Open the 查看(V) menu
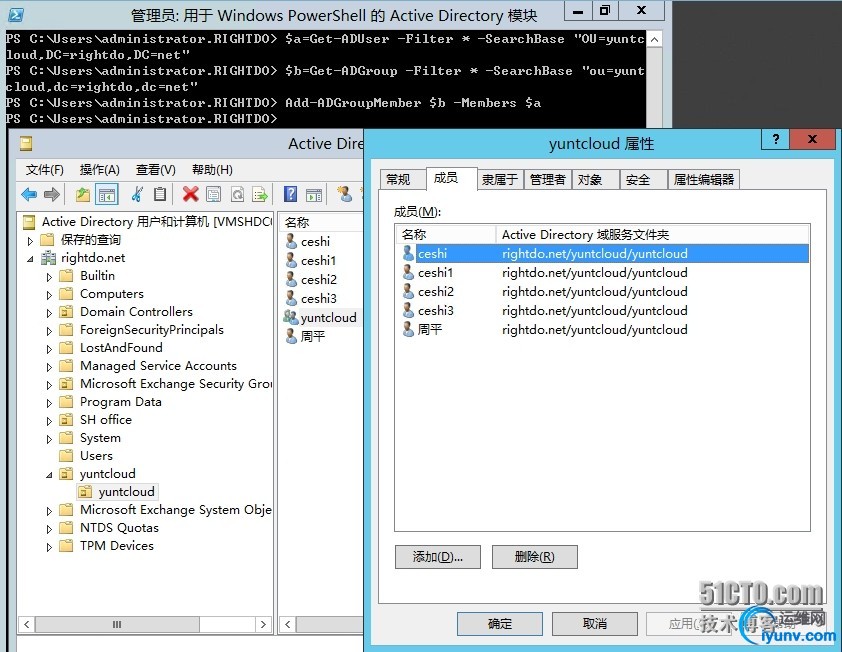The height and width of the screenshot is (652, 842). [x=156, y=170]
